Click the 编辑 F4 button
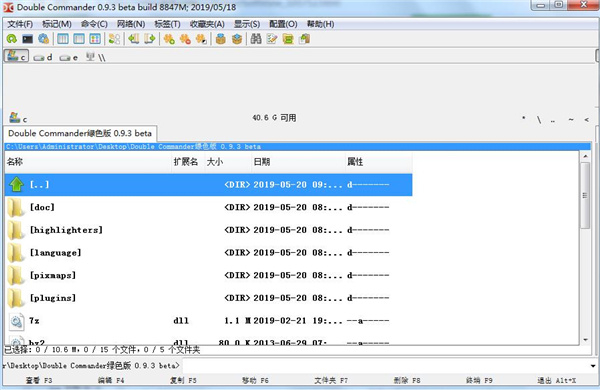 pos(111,380)
